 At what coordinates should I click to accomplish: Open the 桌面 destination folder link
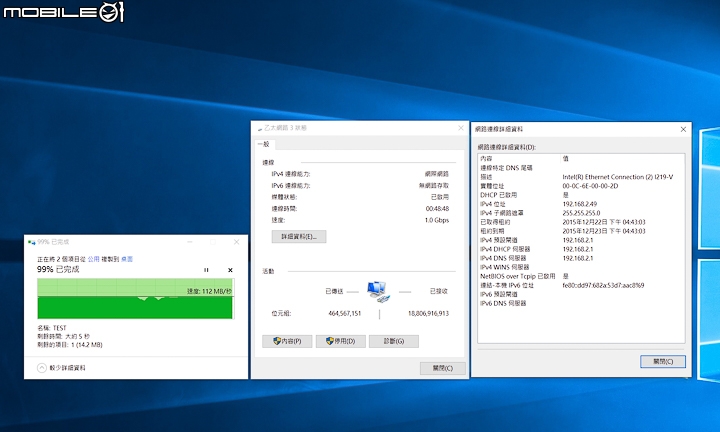pos(127,259)
